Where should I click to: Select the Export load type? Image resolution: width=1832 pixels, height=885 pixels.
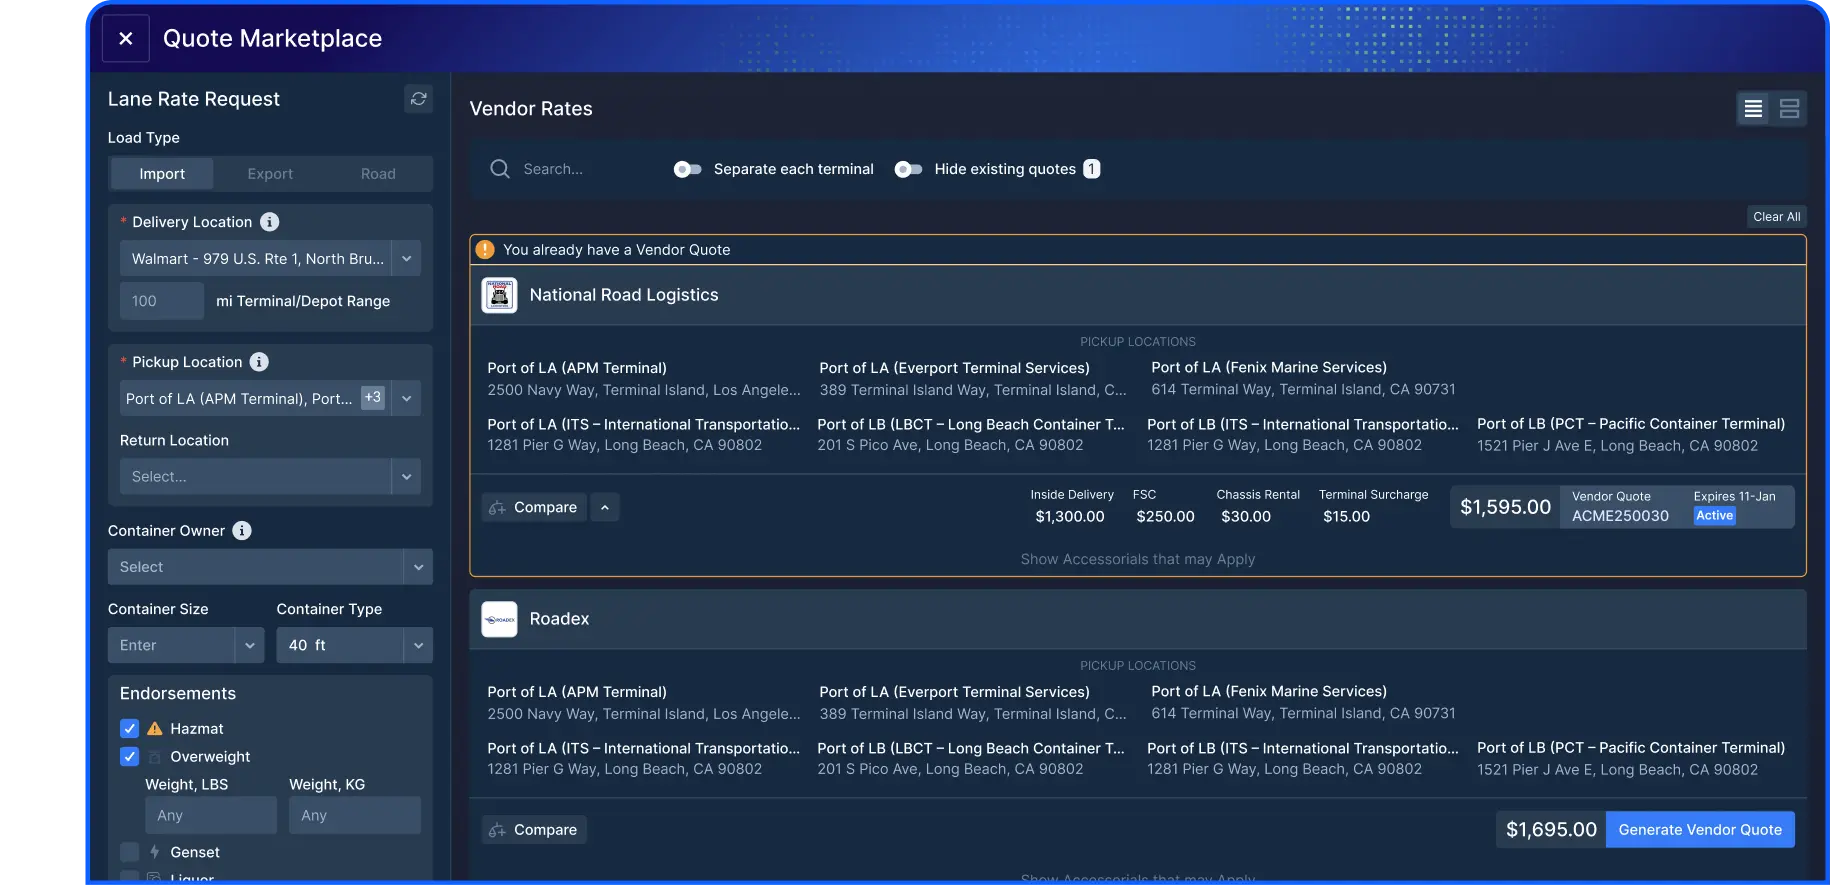[x=270, y=174]
